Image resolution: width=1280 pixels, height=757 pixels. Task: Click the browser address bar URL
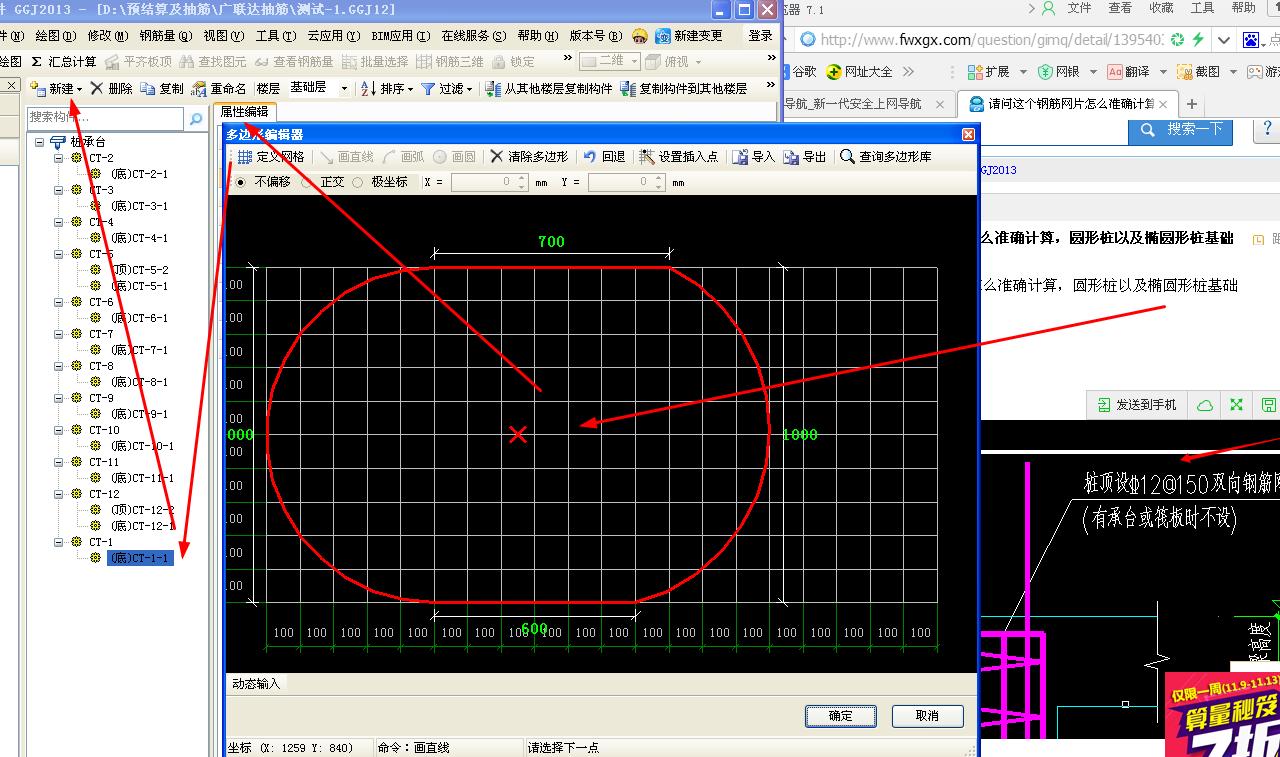(x=992, y=40)
